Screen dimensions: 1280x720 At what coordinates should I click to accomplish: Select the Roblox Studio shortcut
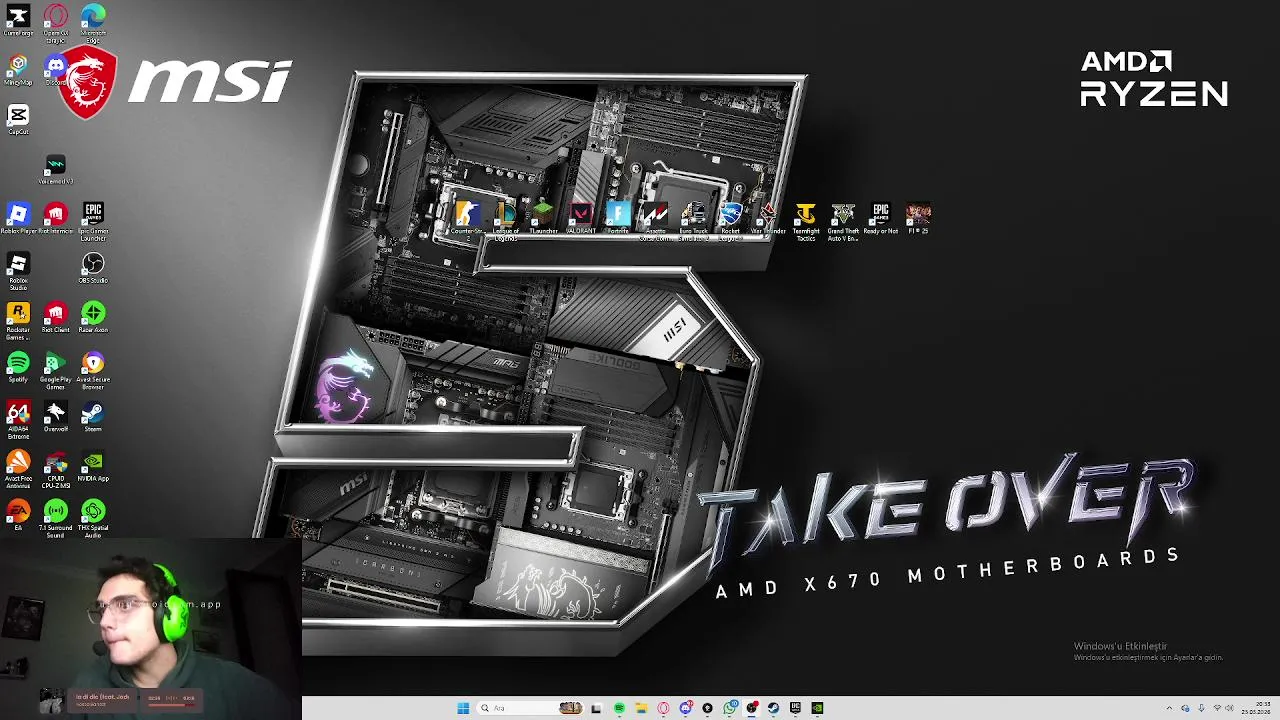[18, 271]
